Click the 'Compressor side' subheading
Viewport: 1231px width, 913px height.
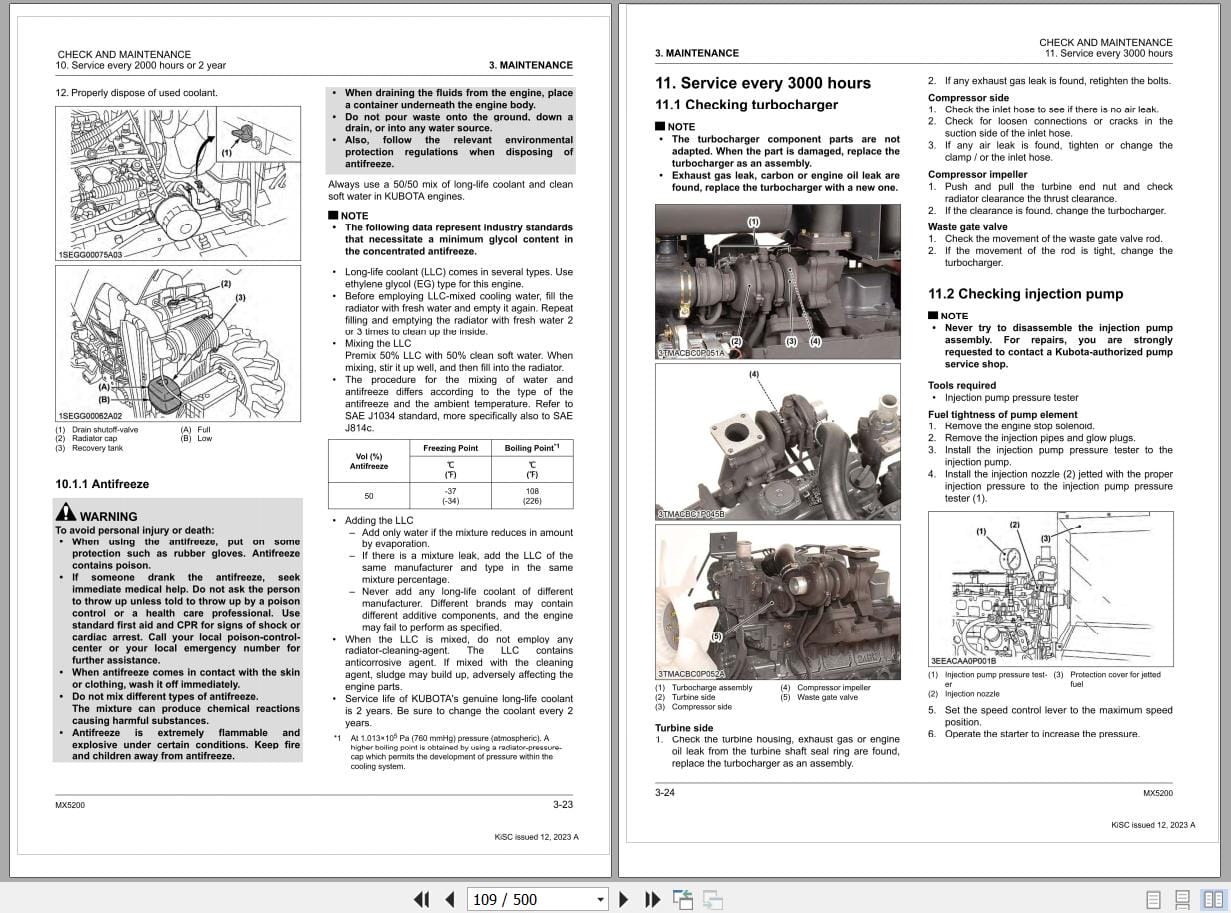coord(969,98)
